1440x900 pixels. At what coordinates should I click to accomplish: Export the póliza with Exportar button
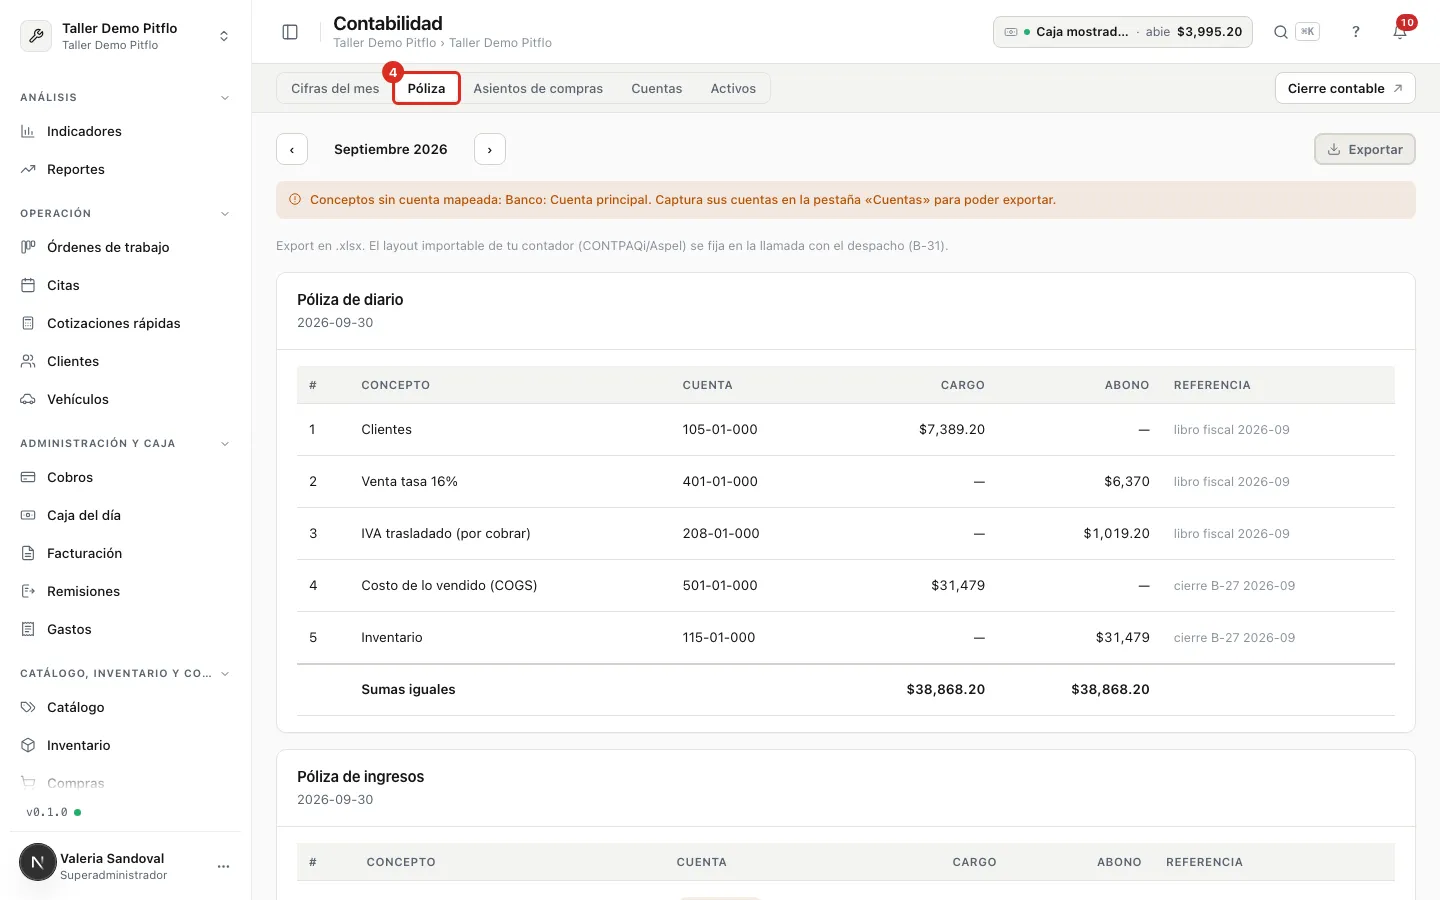click(x=1365, y=149)
